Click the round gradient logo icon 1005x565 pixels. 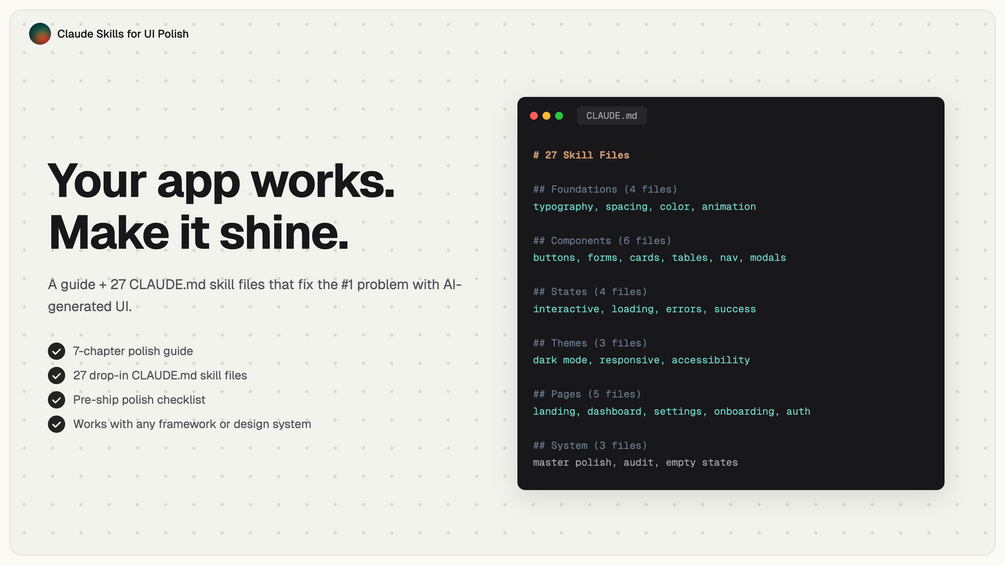point(40,34)
